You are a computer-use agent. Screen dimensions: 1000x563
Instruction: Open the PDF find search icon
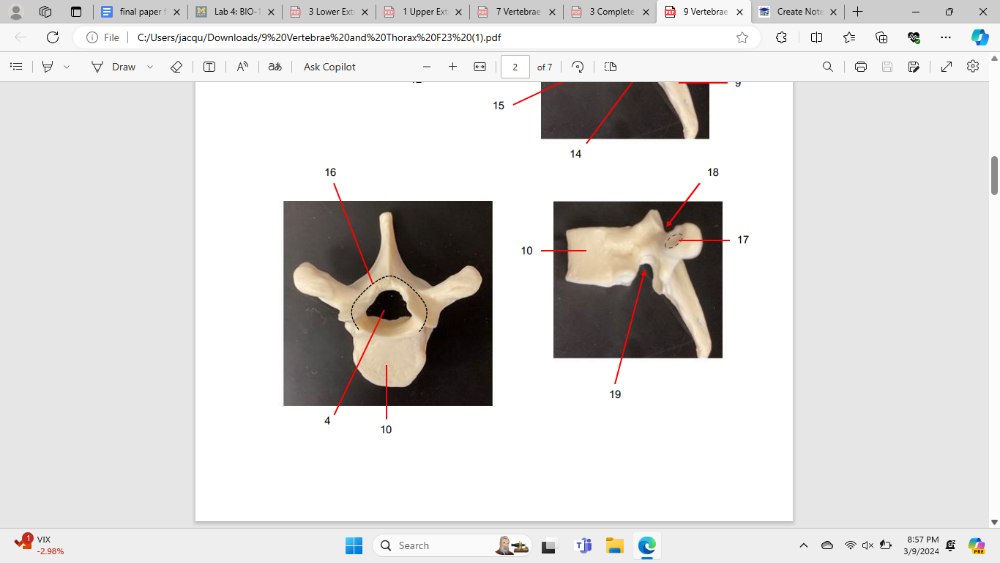827,67
